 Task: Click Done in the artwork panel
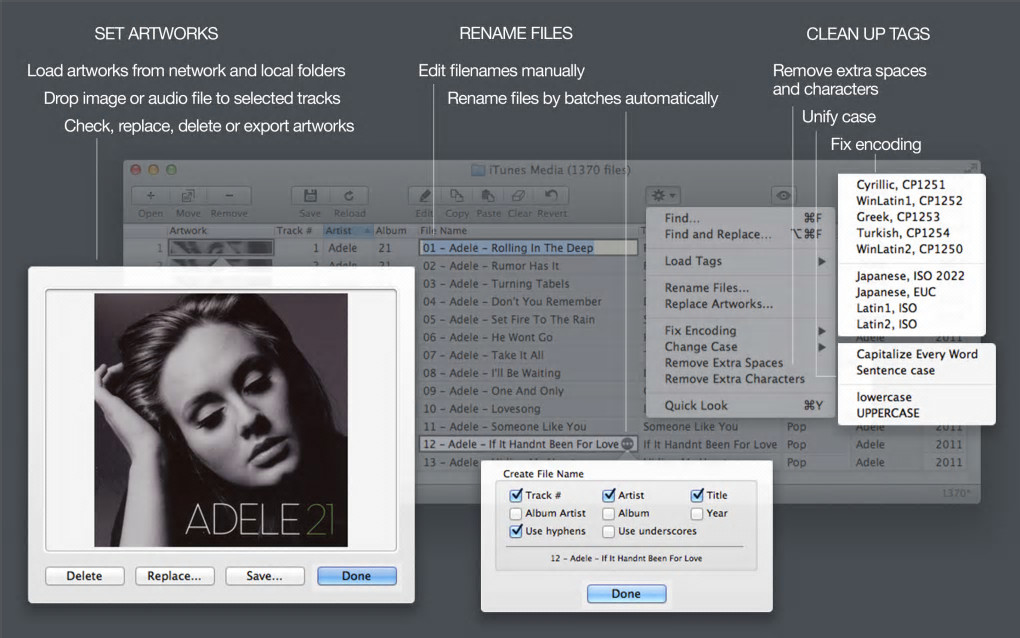click(x=356, y=576)
